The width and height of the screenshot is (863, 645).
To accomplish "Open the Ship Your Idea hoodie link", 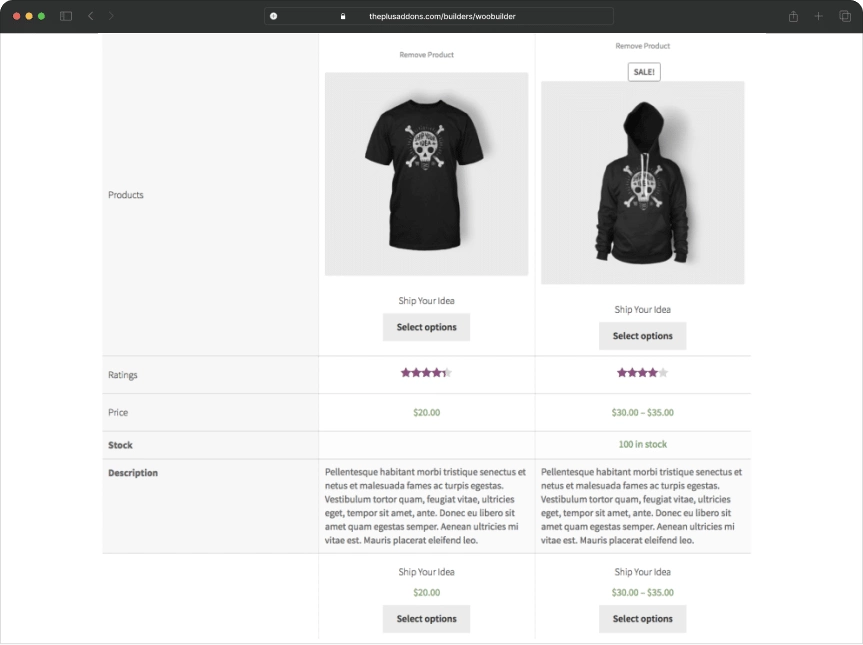I will tap(642, 309).
